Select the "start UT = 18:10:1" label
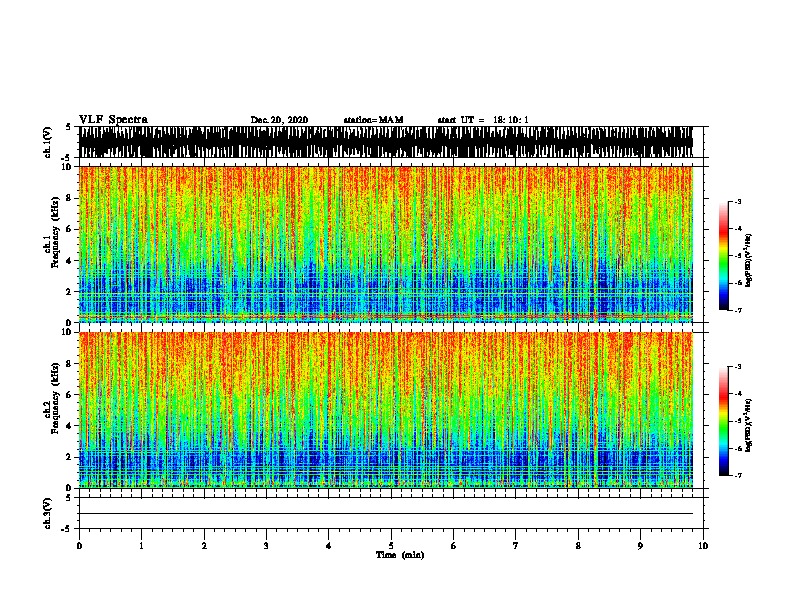The image size is (792, 612). tap(483, 120)
